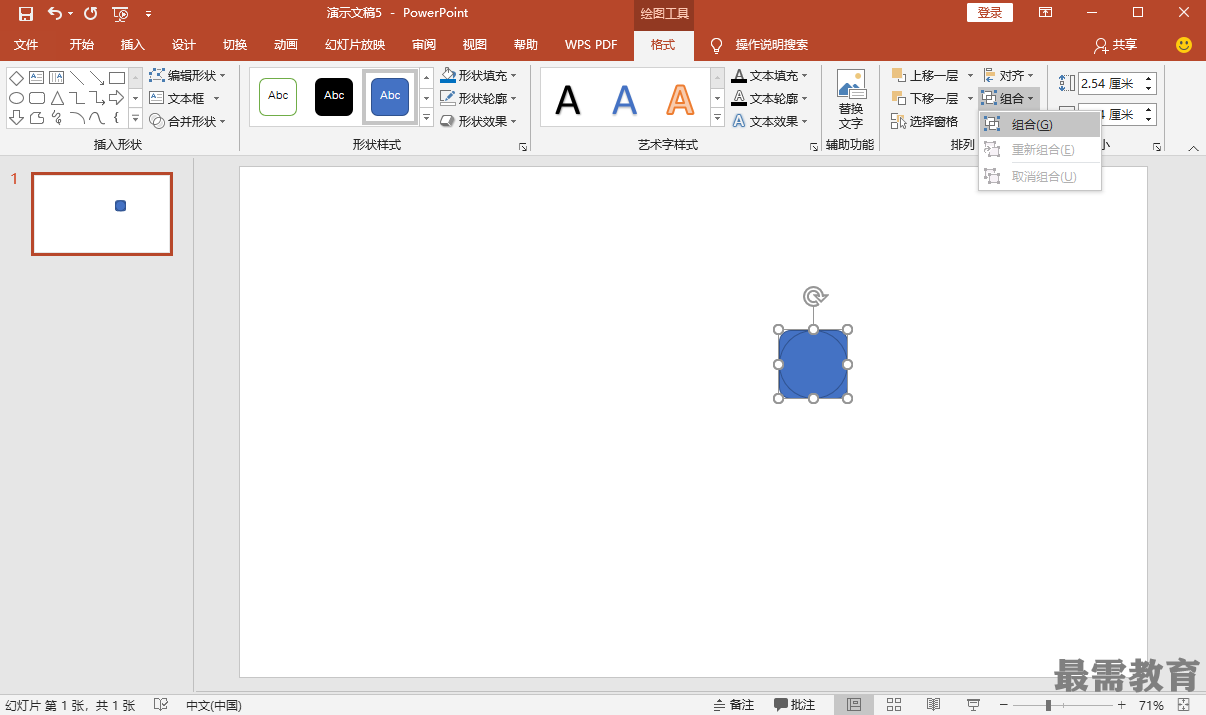Select the rectangle shape in the top row

pos(117,77)
